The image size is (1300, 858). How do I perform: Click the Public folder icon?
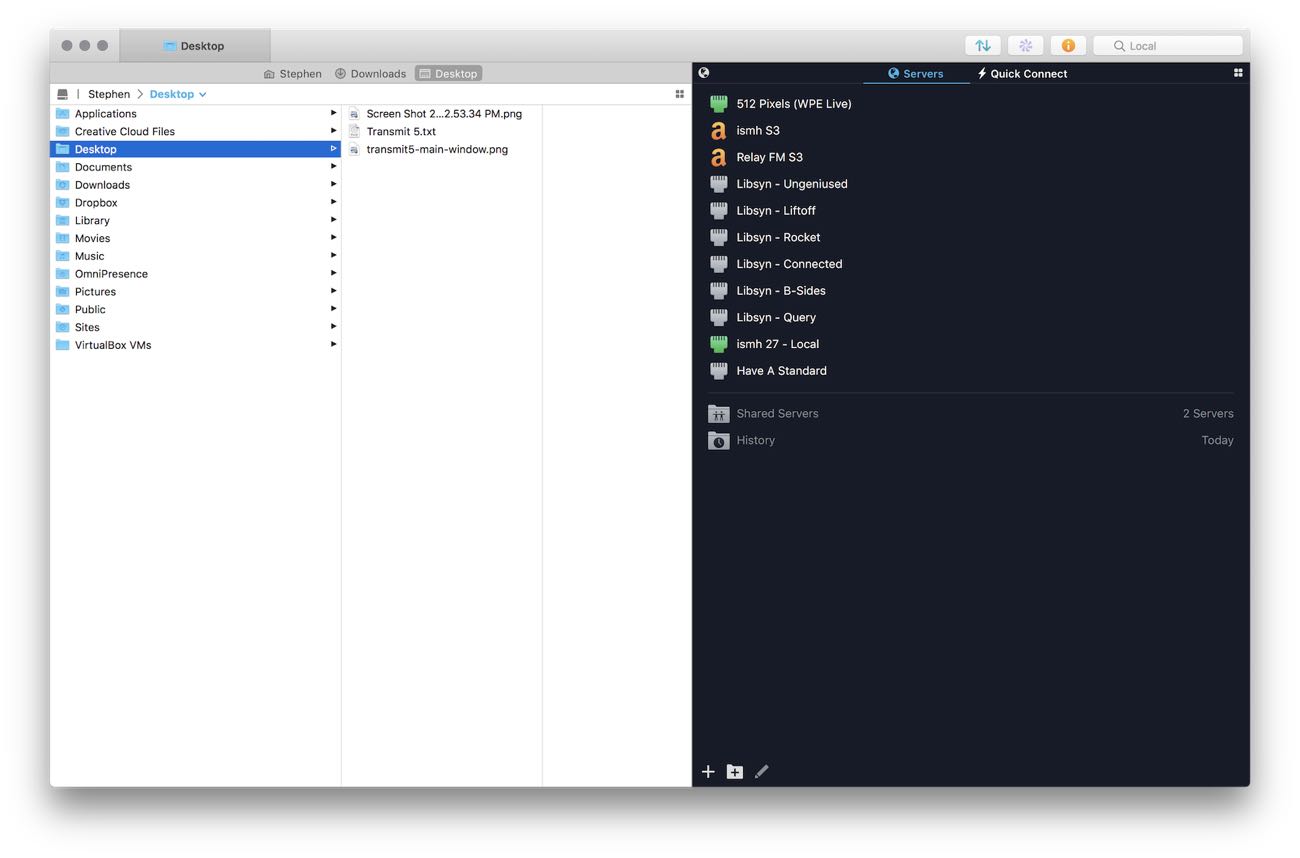pyautogui.click(x=63, y=310)
